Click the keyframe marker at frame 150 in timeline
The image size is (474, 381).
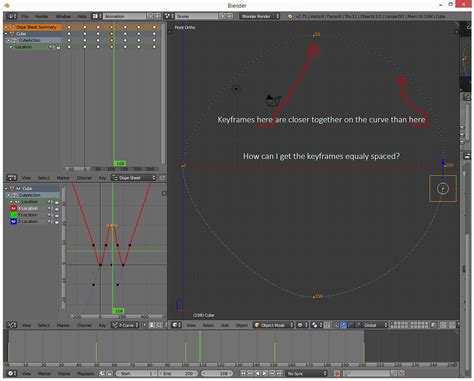275,352
